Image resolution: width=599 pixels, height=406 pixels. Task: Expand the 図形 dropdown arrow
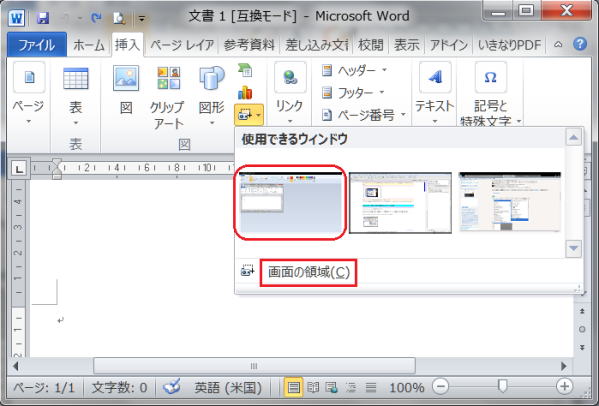(212, 123)
